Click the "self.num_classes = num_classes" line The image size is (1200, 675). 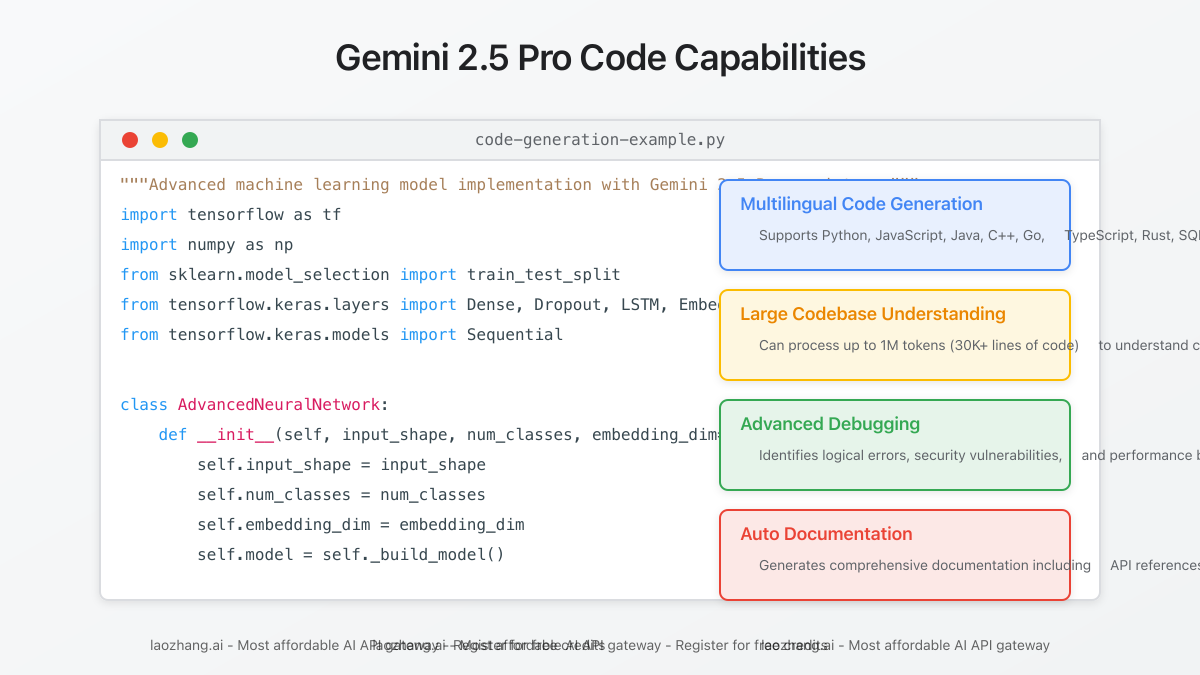[341, 495]
